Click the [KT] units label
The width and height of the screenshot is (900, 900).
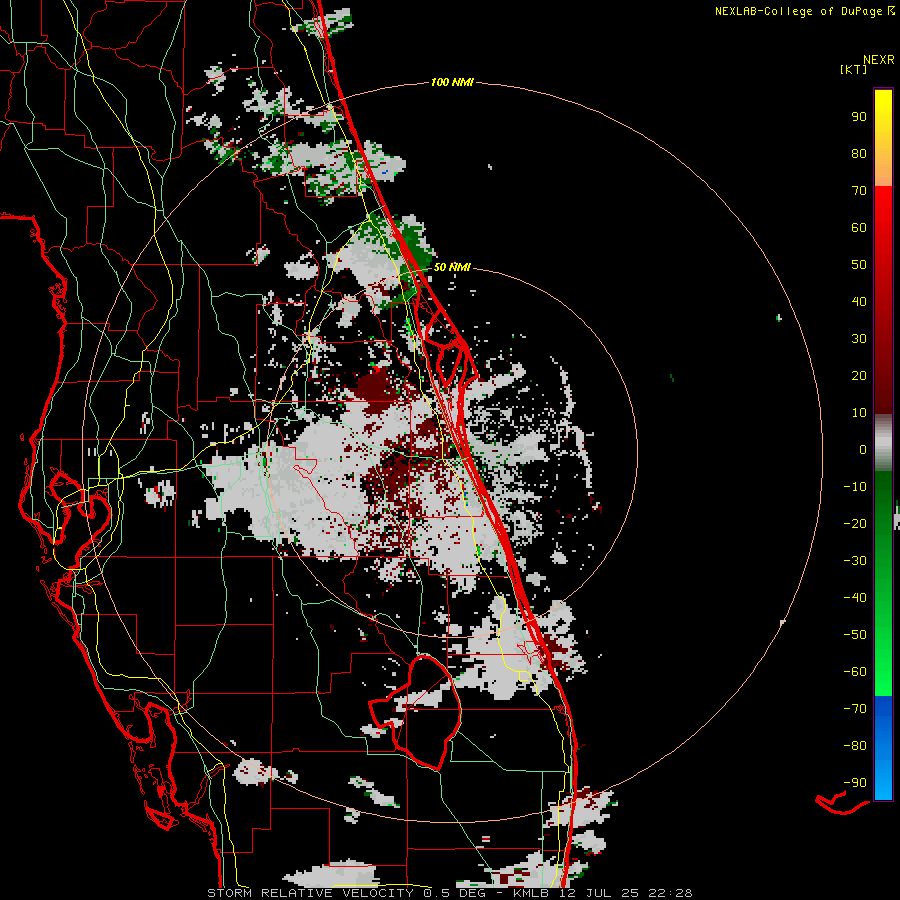[854, 69]
